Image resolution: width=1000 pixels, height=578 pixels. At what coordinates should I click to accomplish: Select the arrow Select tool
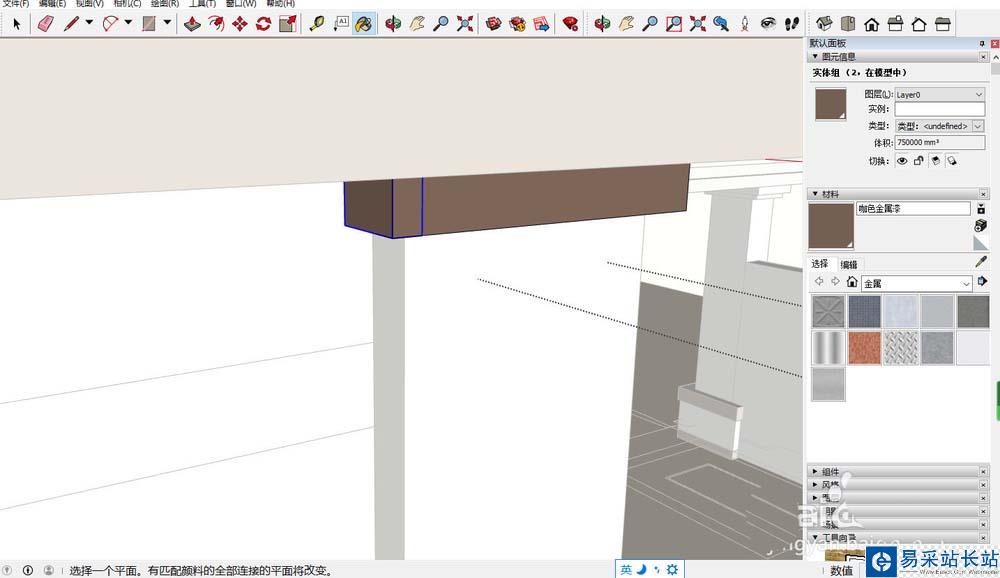[17, 24]
